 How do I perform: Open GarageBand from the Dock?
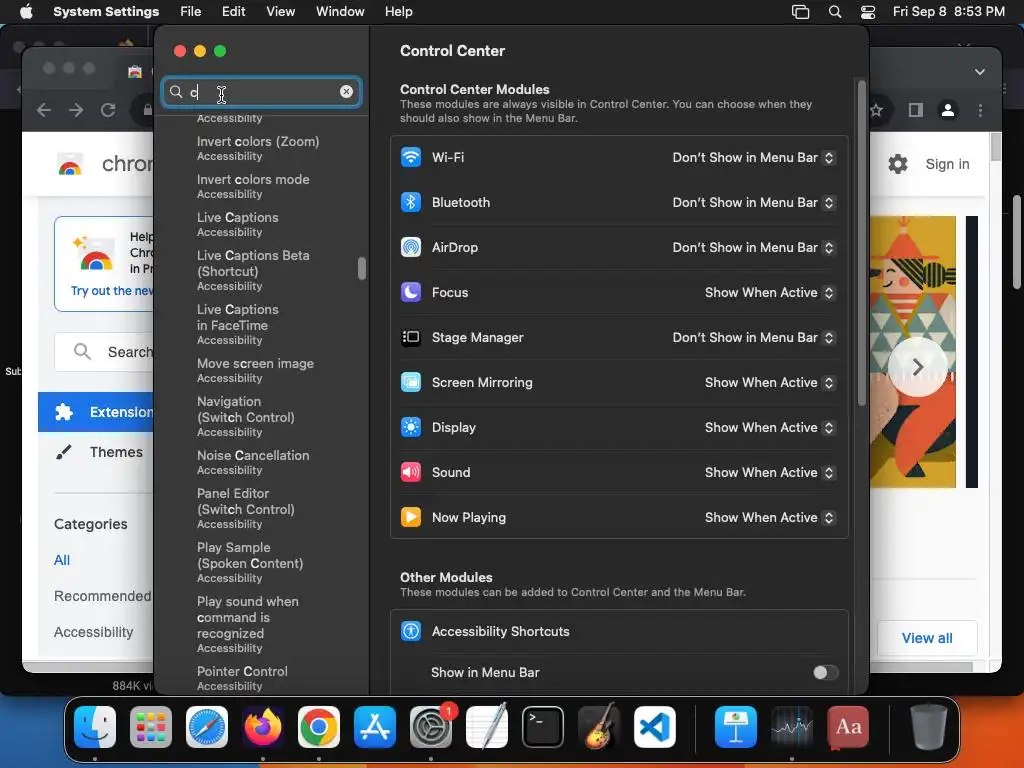coord(599,727)
